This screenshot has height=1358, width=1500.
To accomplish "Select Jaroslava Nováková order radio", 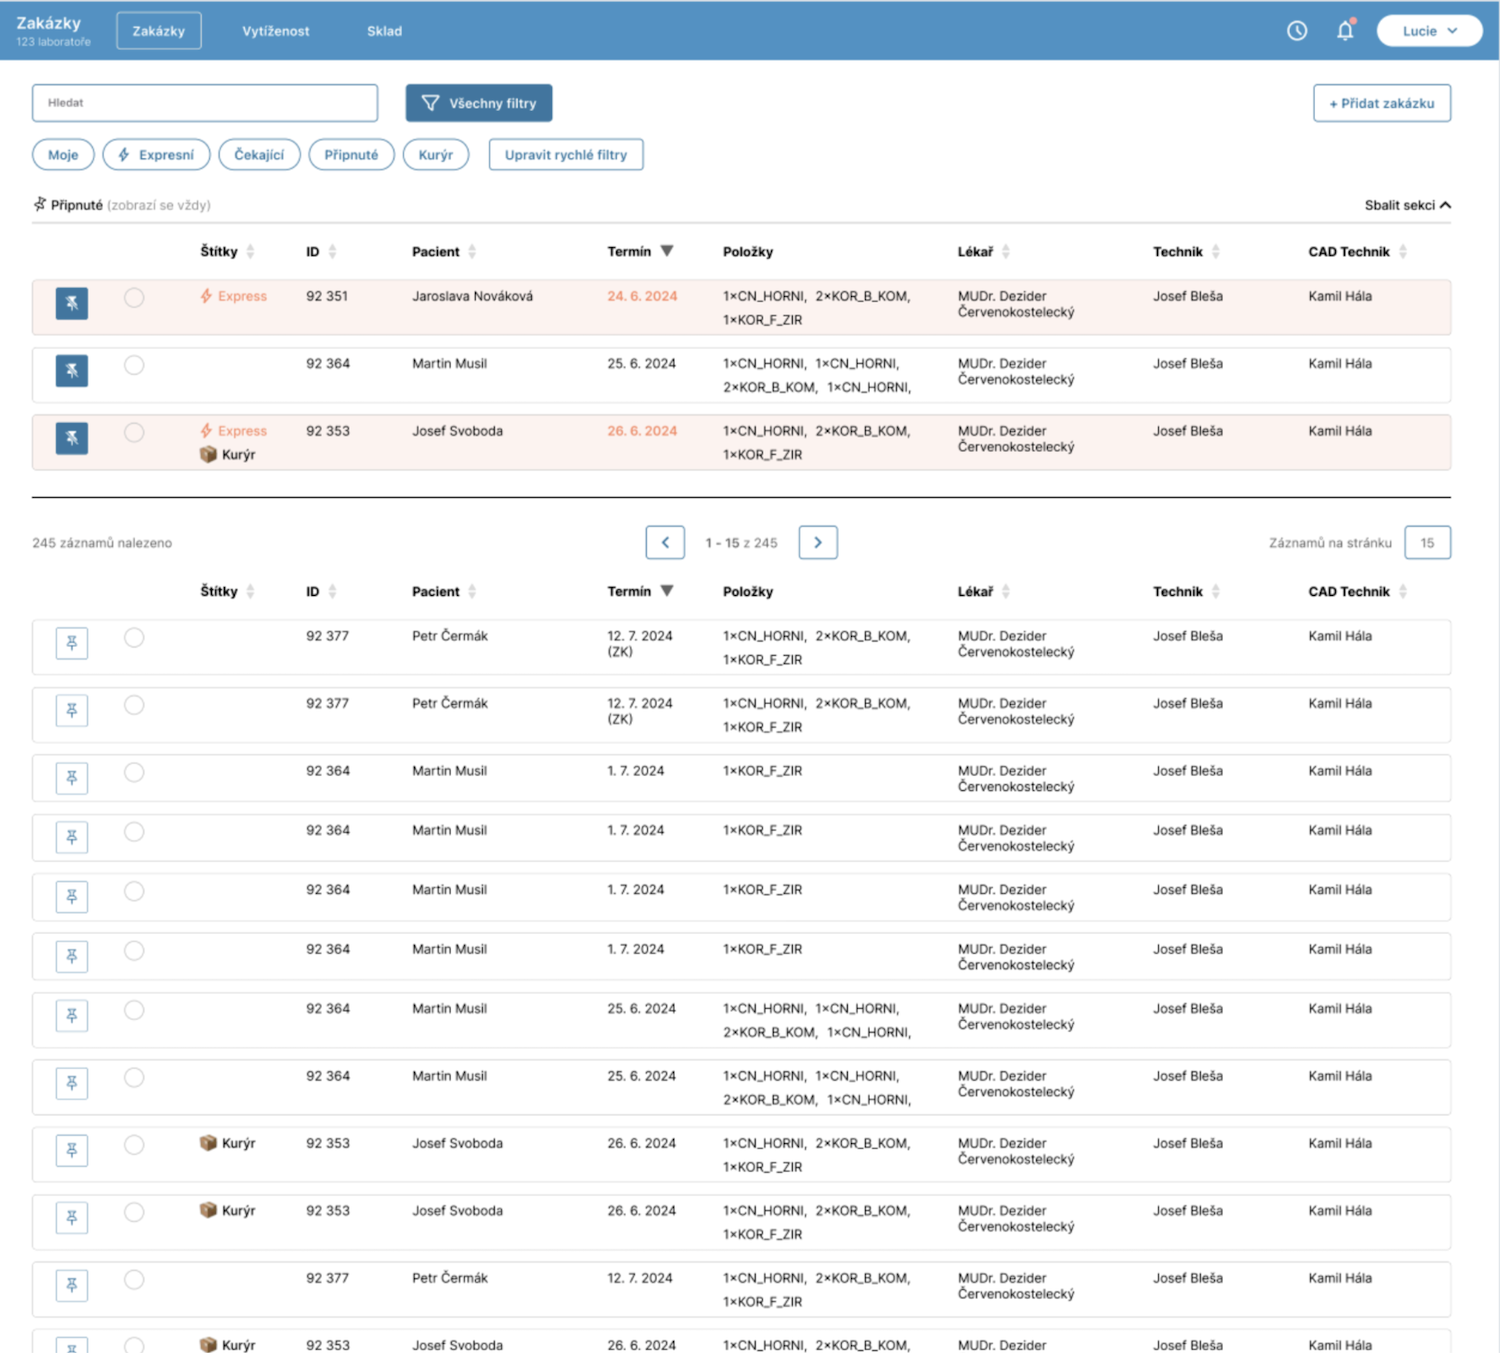I will [x=134, y=298].
